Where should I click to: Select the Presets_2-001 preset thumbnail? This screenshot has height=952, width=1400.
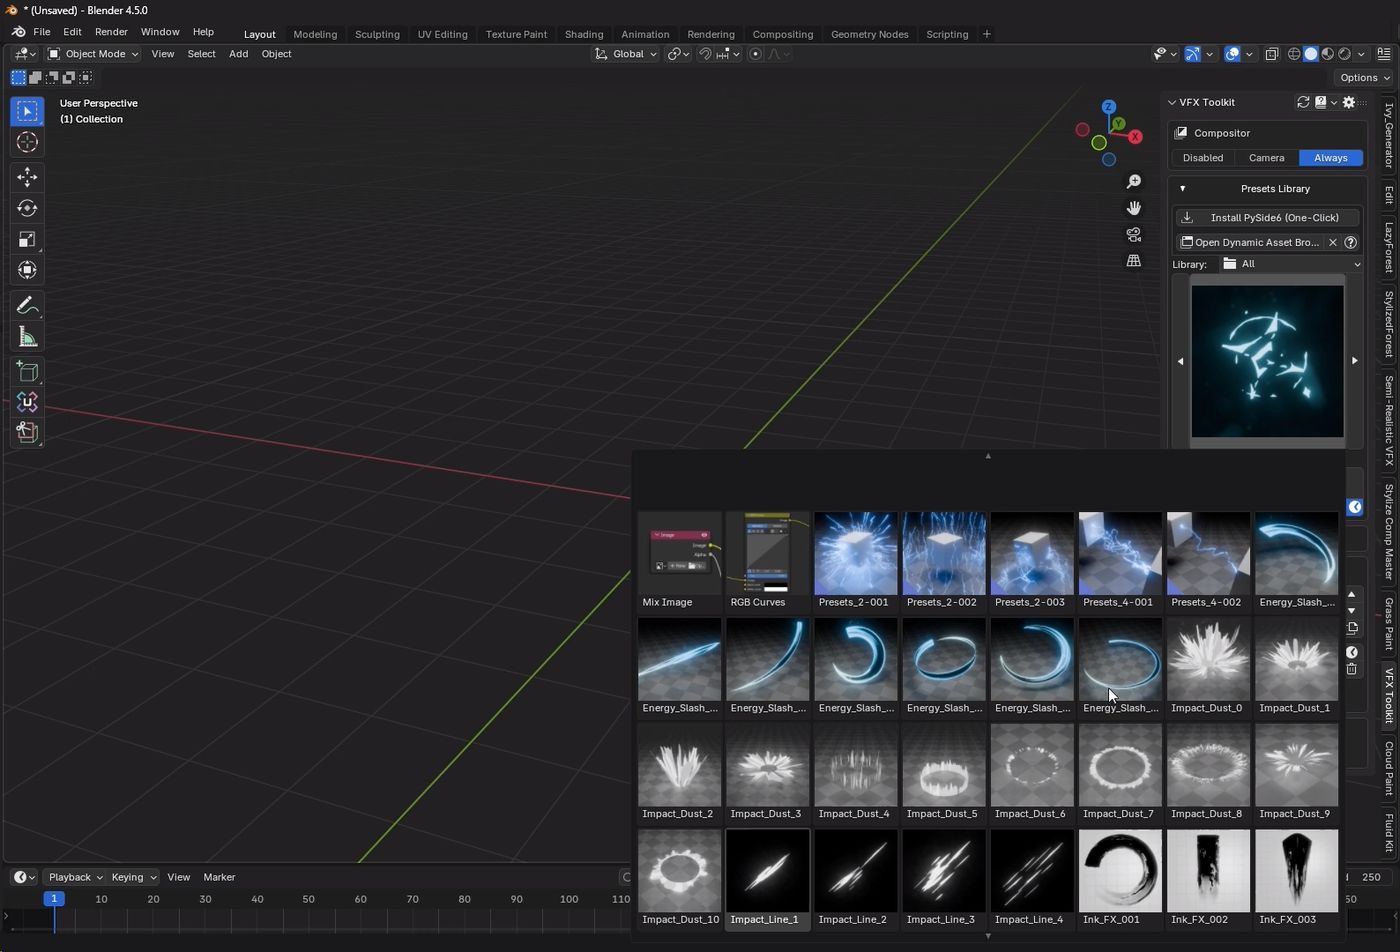855,560
